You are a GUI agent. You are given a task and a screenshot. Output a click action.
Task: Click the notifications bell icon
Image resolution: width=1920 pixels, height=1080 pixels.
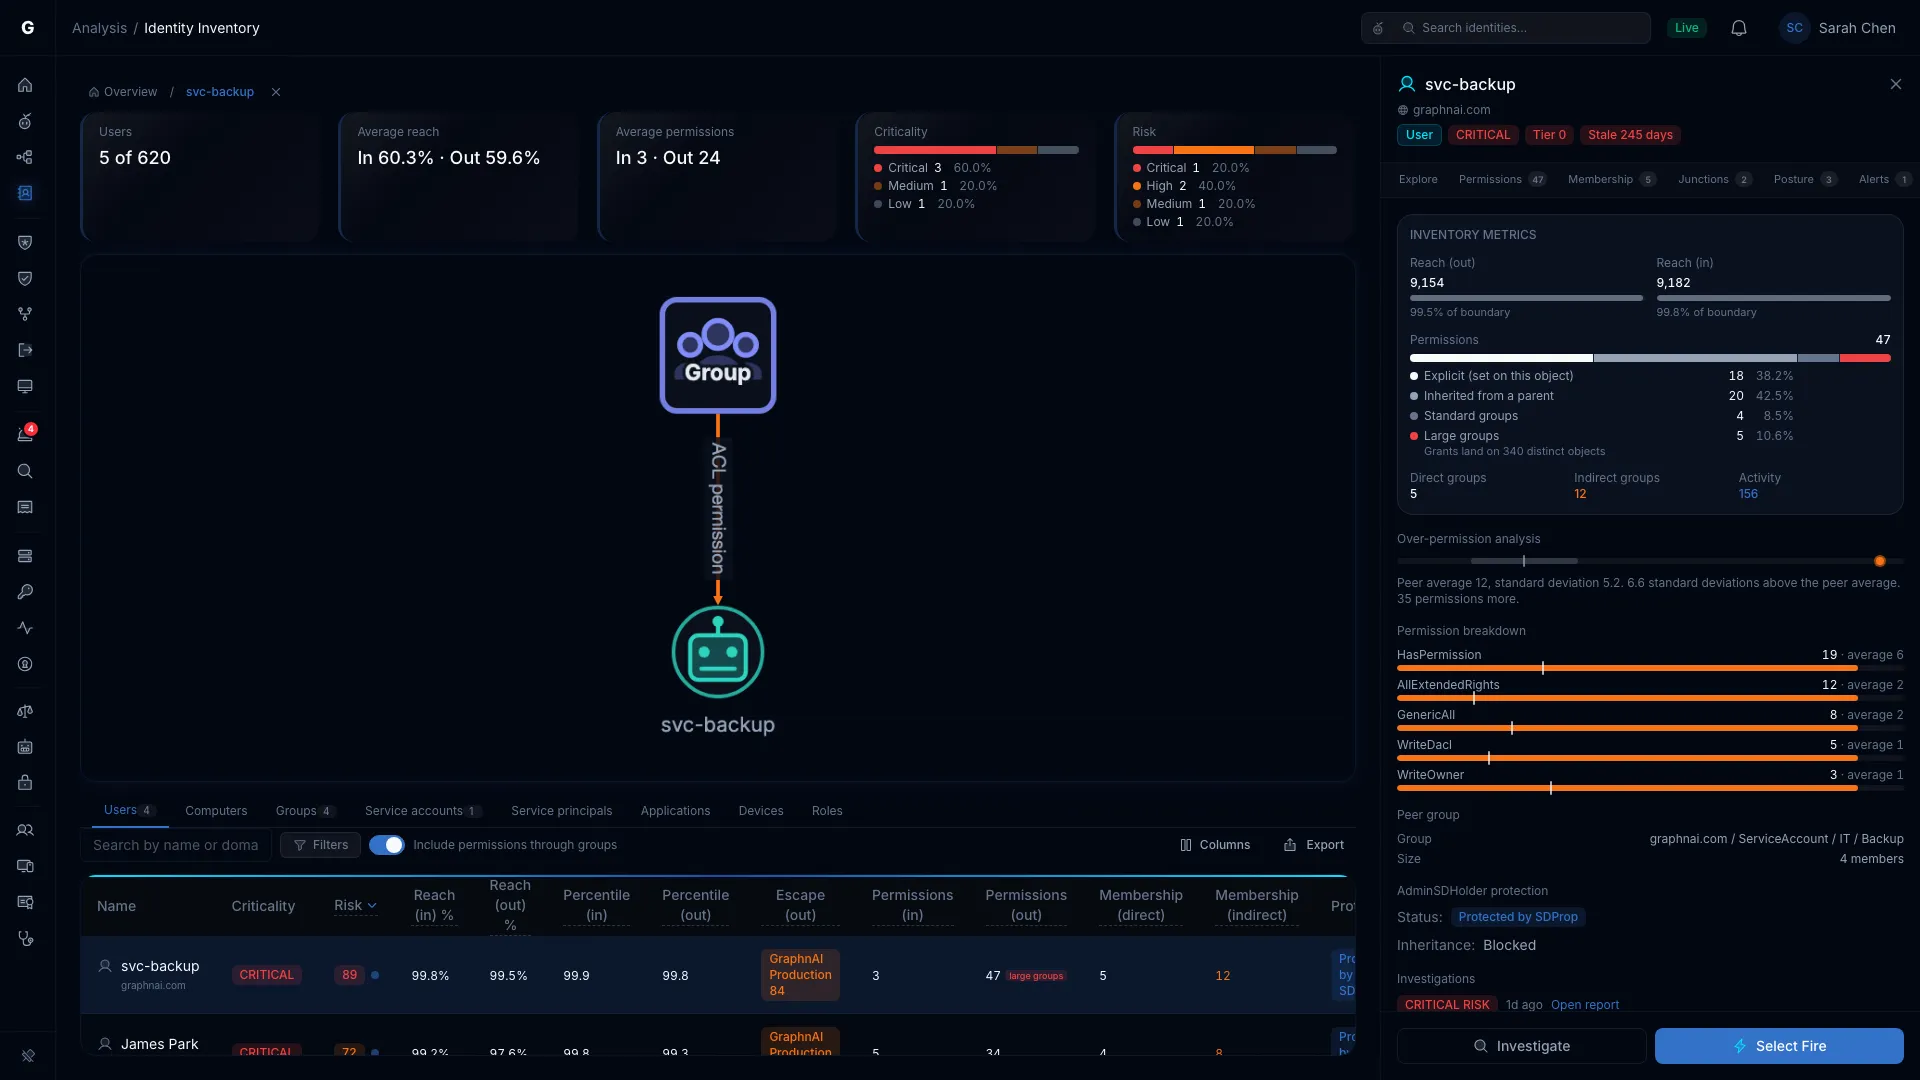point(1739,28)
